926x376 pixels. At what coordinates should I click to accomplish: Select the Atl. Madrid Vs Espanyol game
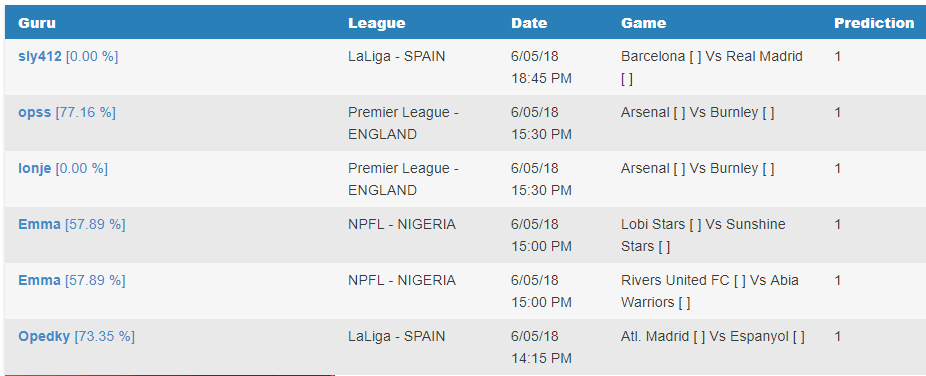coord(712,336)
